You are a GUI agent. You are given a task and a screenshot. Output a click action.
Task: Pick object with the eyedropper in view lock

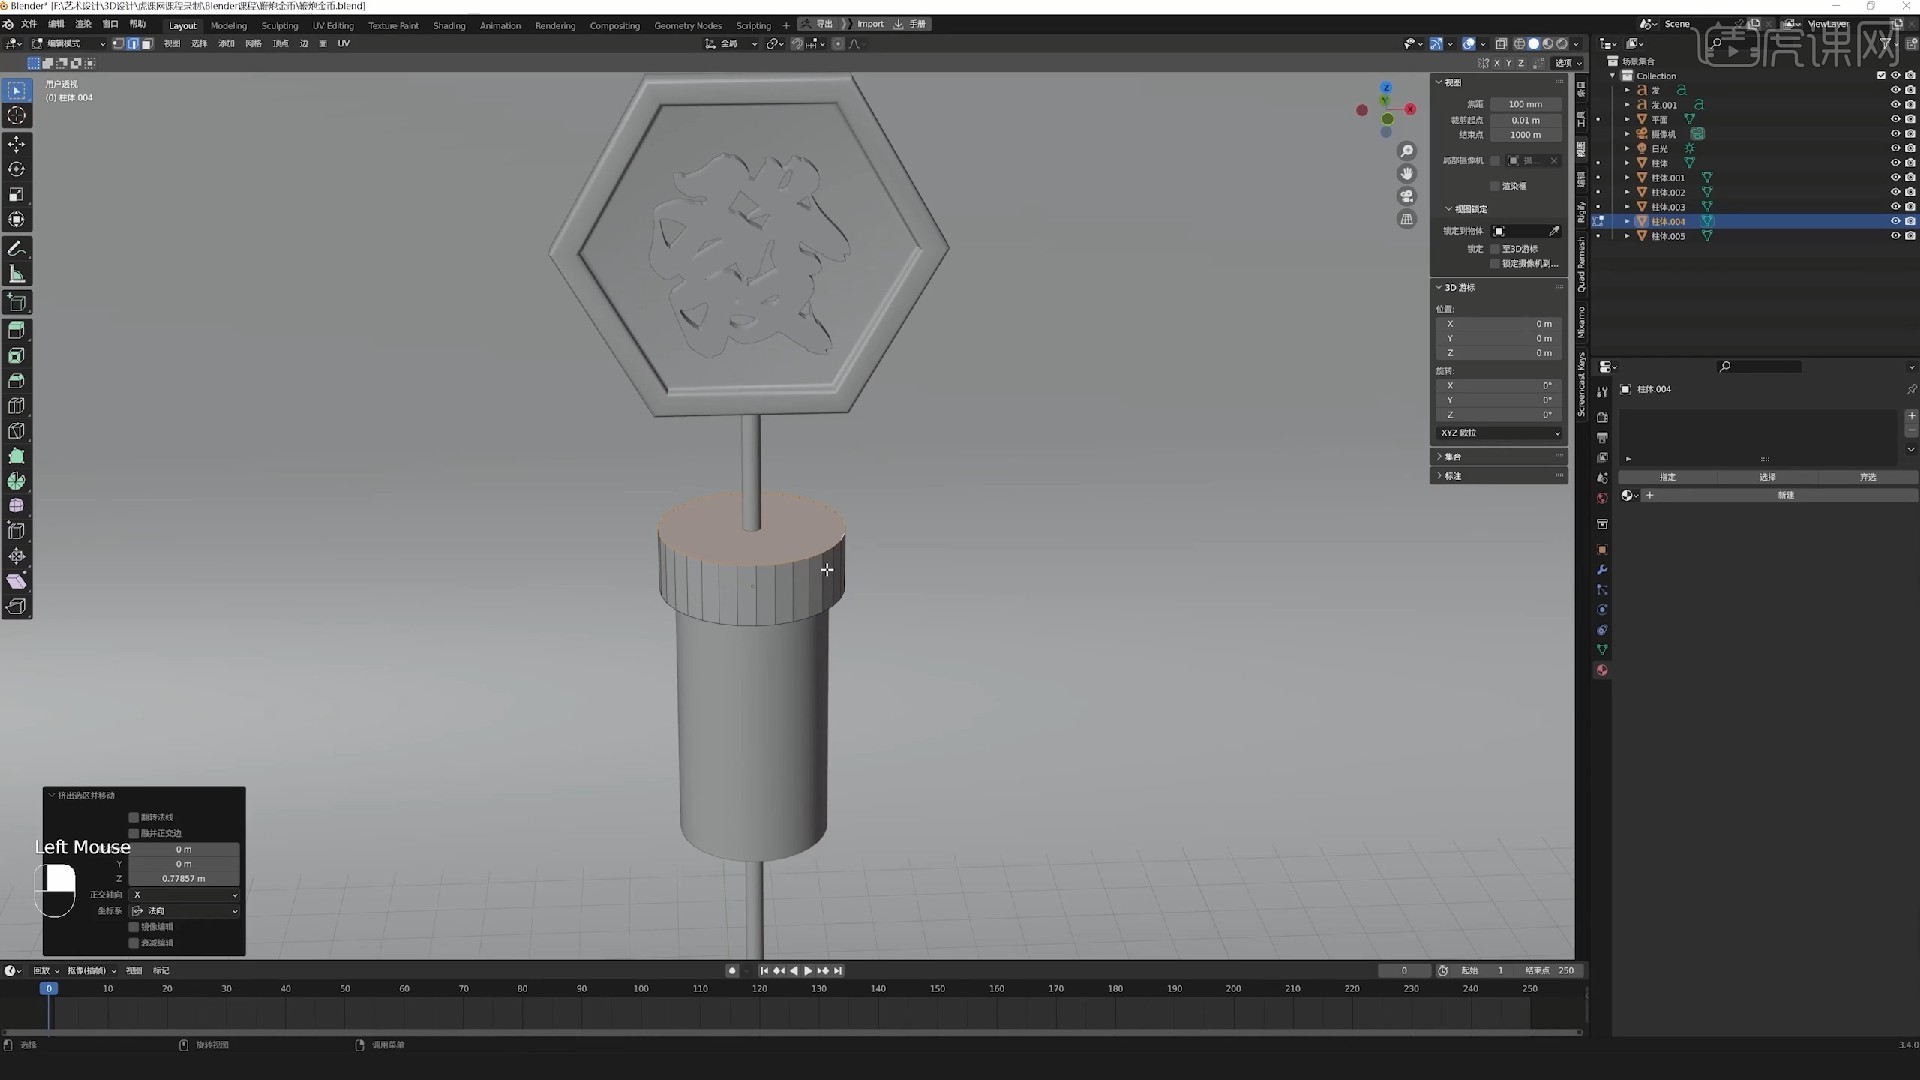click(x=1554, y=231)
